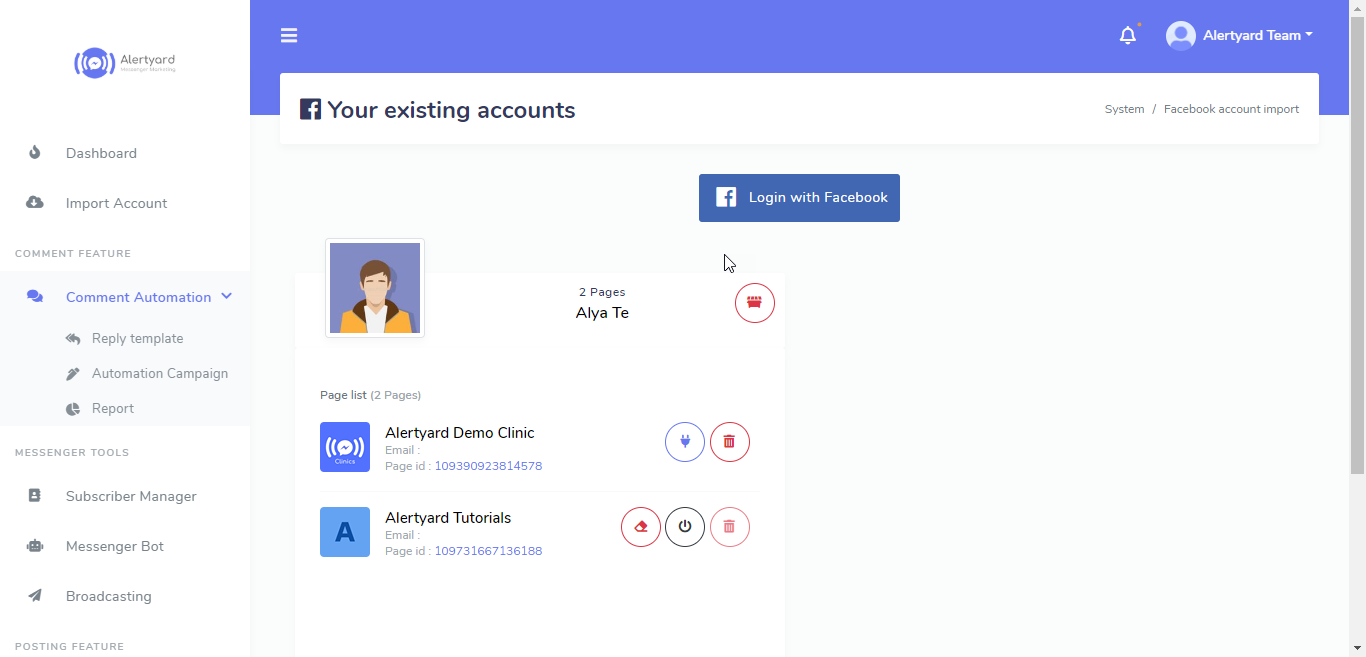This screenshot has height=657, width=1366.
Task: Click System breadcrumb link
Action: tap(1124, 109)
